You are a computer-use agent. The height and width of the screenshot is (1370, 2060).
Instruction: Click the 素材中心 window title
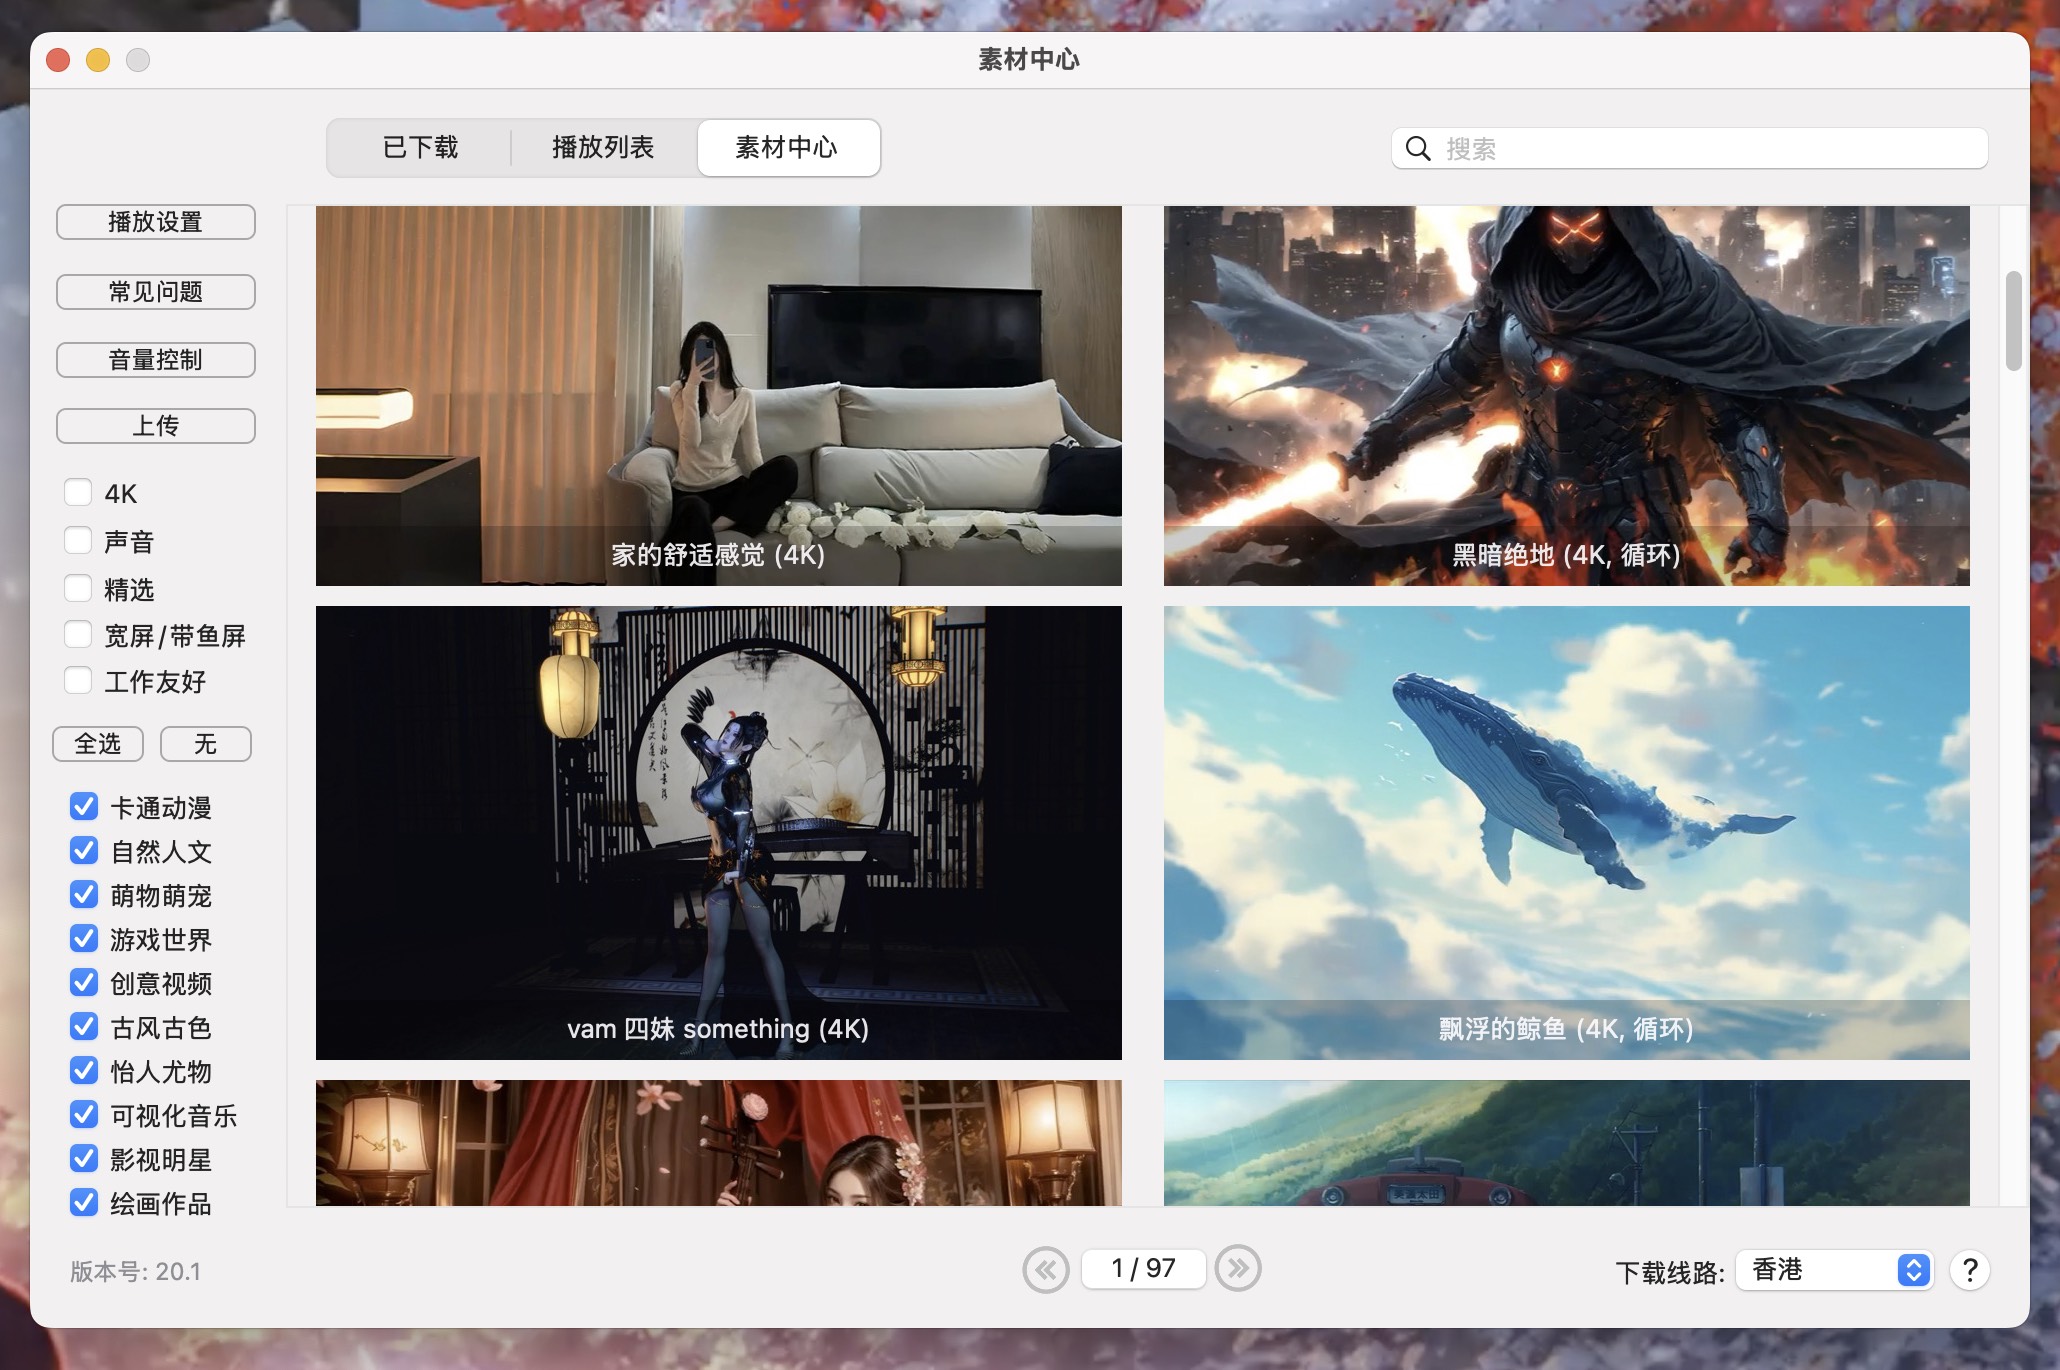click(1029, 60)
